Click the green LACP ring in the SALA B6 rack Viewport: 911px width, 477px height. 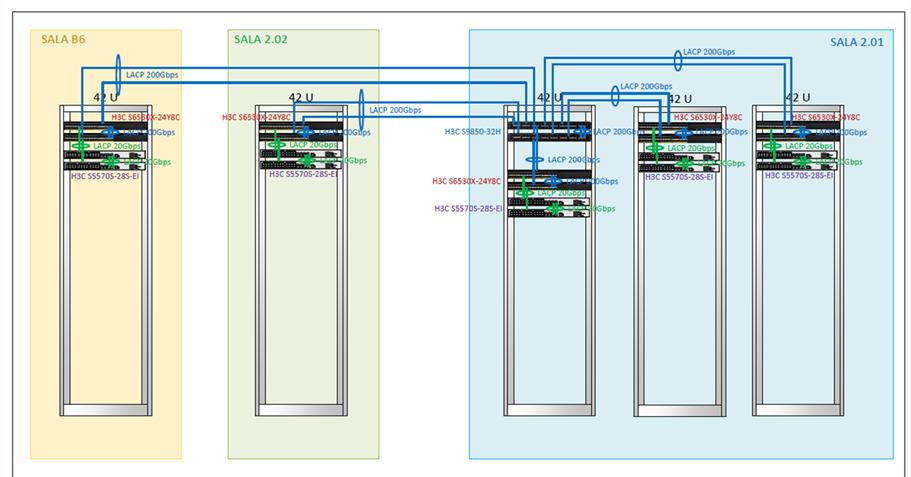81,146
